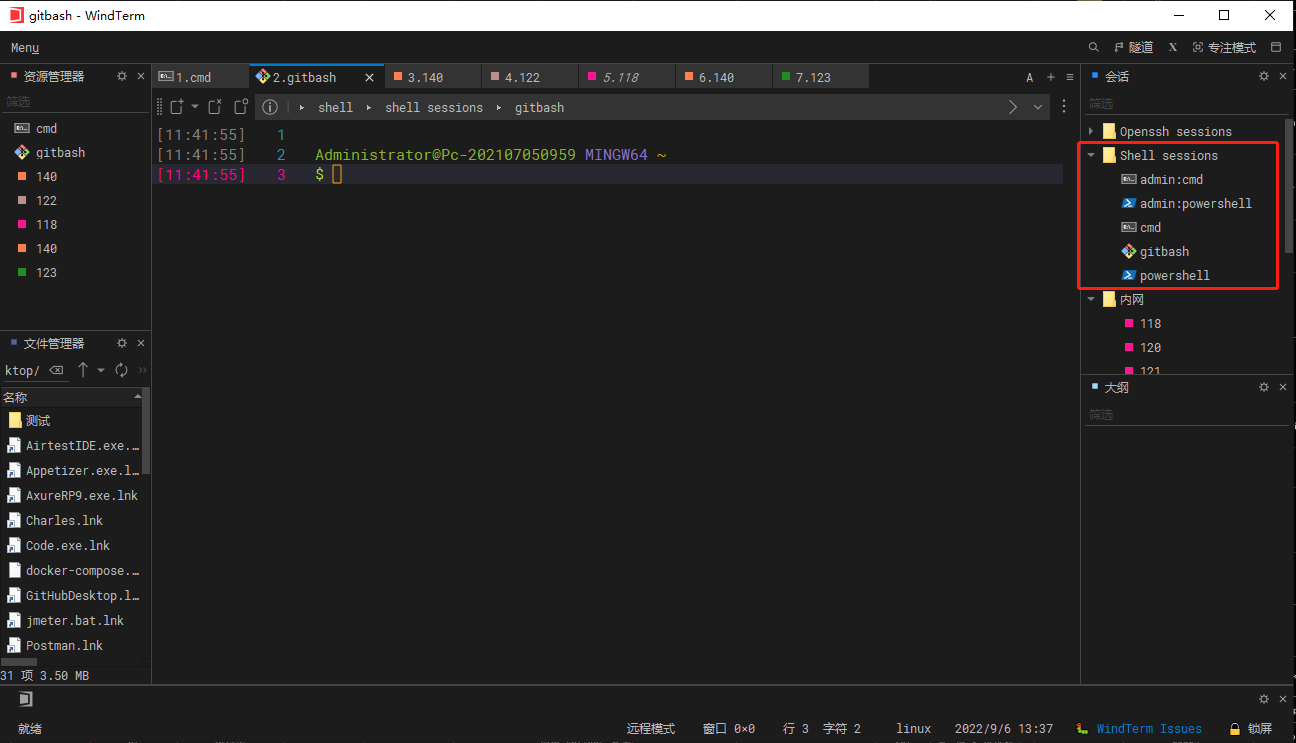Switch to the 5.118 tab

coord(627,77)
